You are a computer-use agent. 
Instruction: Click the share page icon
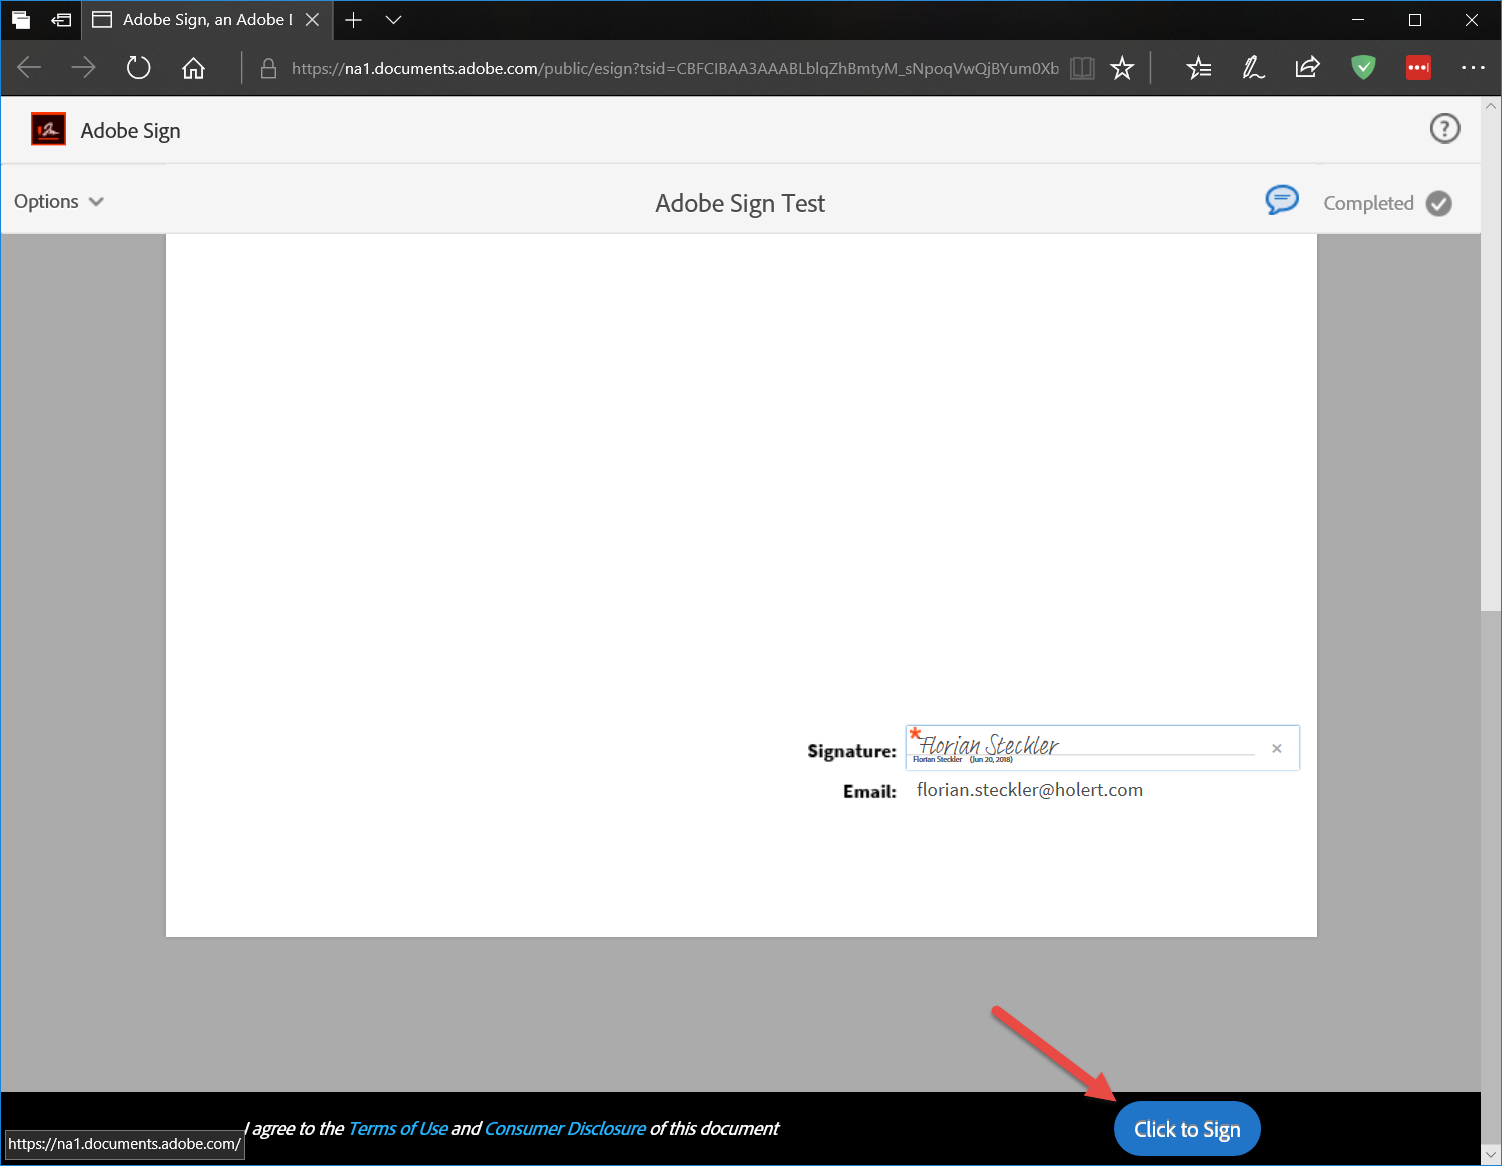tap(1307, 68)
